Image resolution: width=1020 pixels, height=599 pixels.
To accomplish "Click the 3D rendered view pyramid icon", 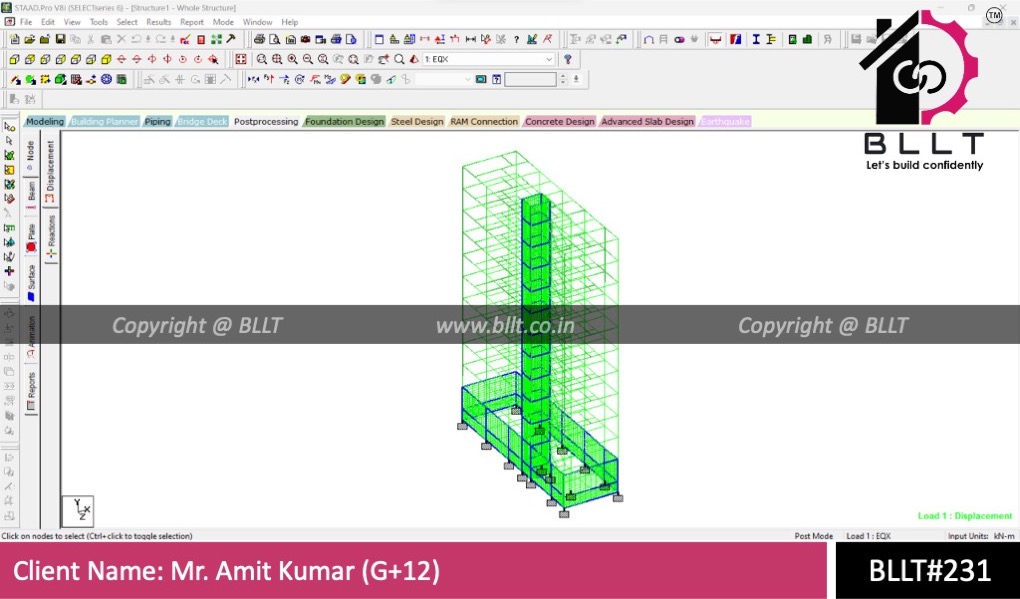I will click(x=414, y=59).
